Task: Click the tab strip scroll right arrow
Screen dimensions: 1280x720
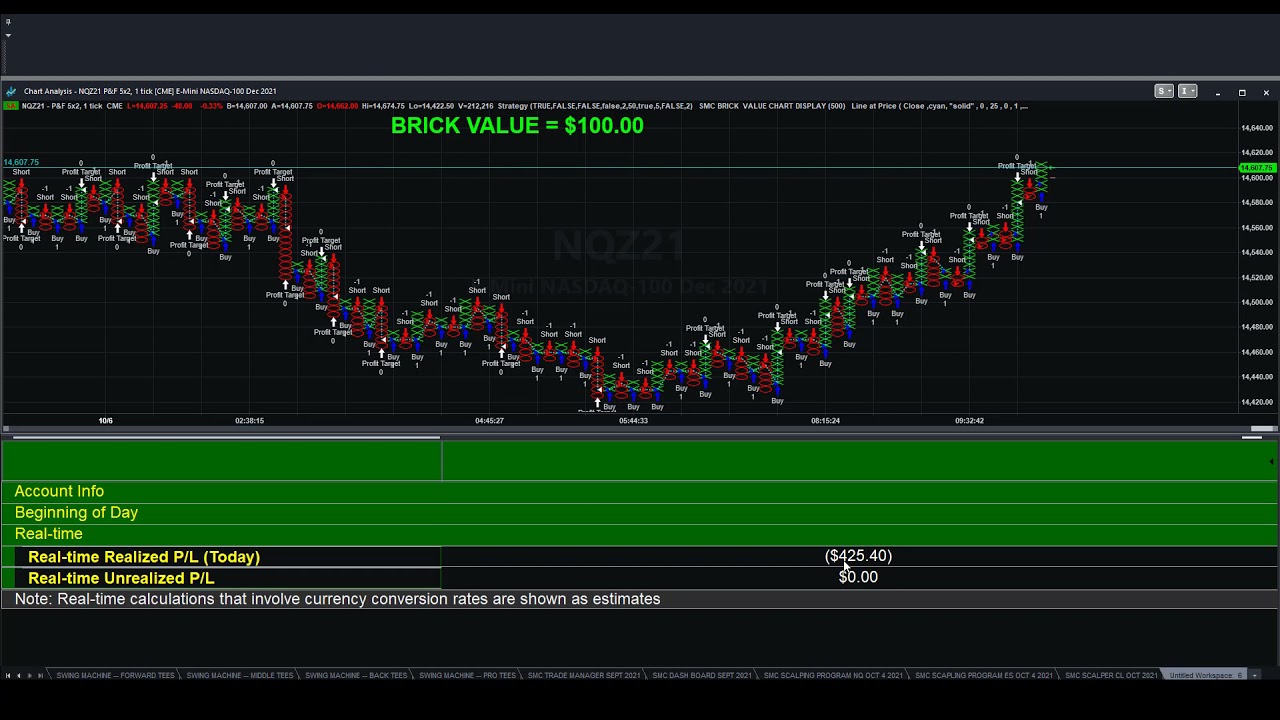Action: click(x=1256, y=675)
